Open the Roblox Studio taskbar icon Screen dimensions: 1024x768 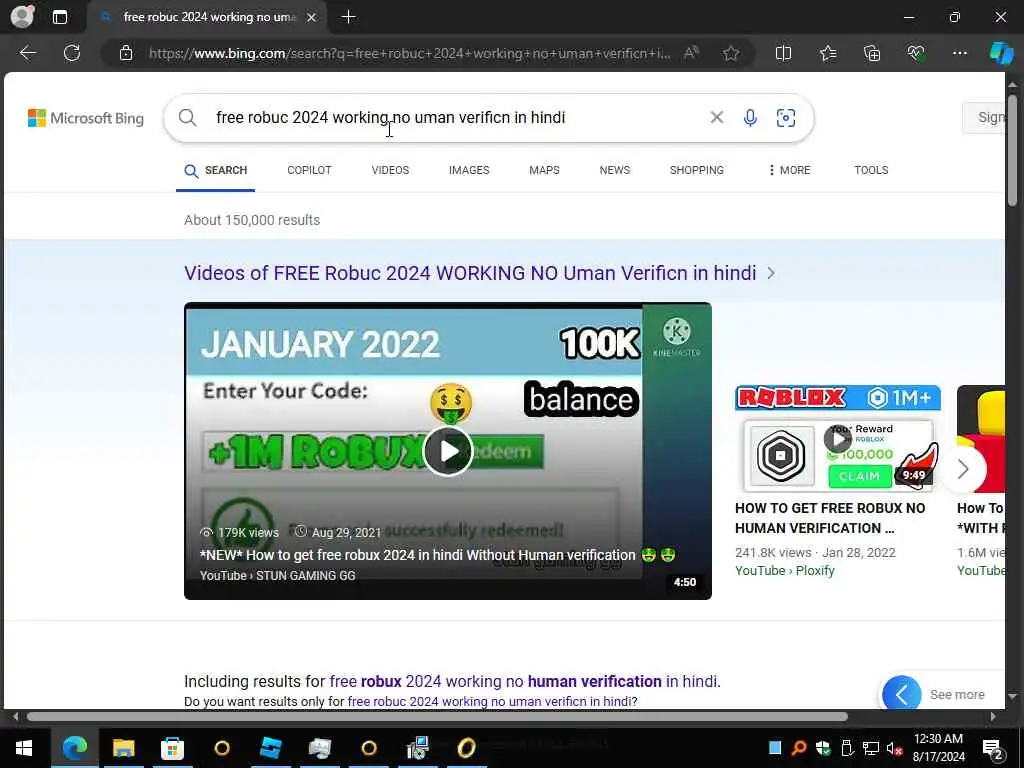(270, 748)
